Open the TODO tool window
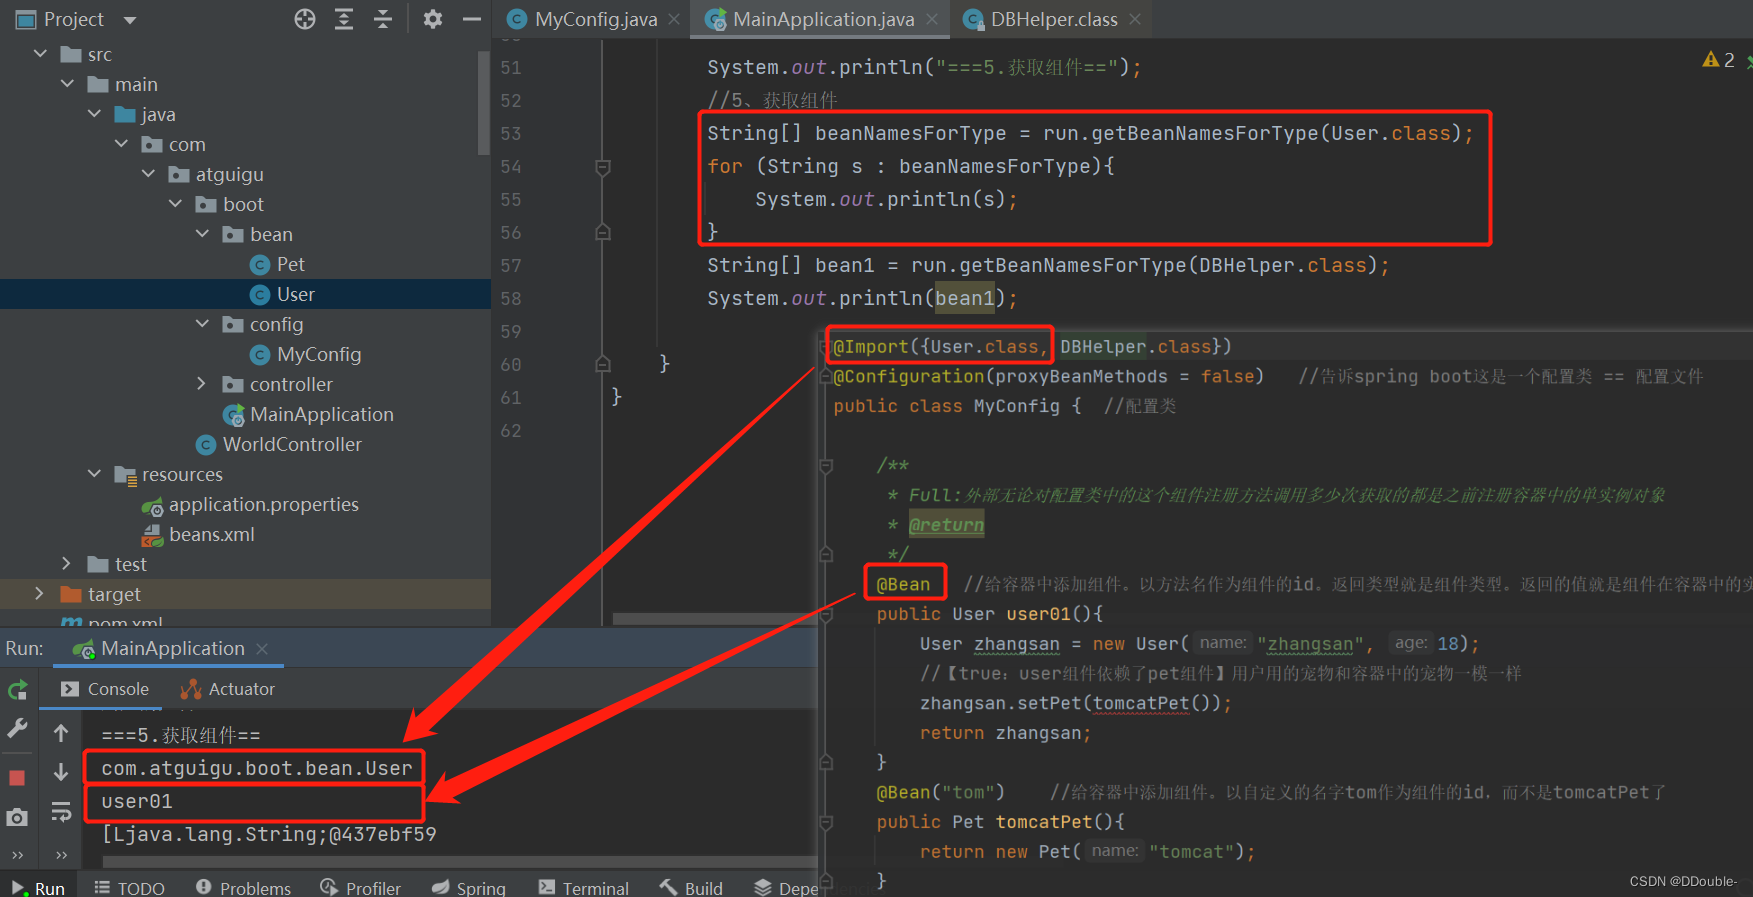This screenshot has width=1753, height=897. (129, 888)
